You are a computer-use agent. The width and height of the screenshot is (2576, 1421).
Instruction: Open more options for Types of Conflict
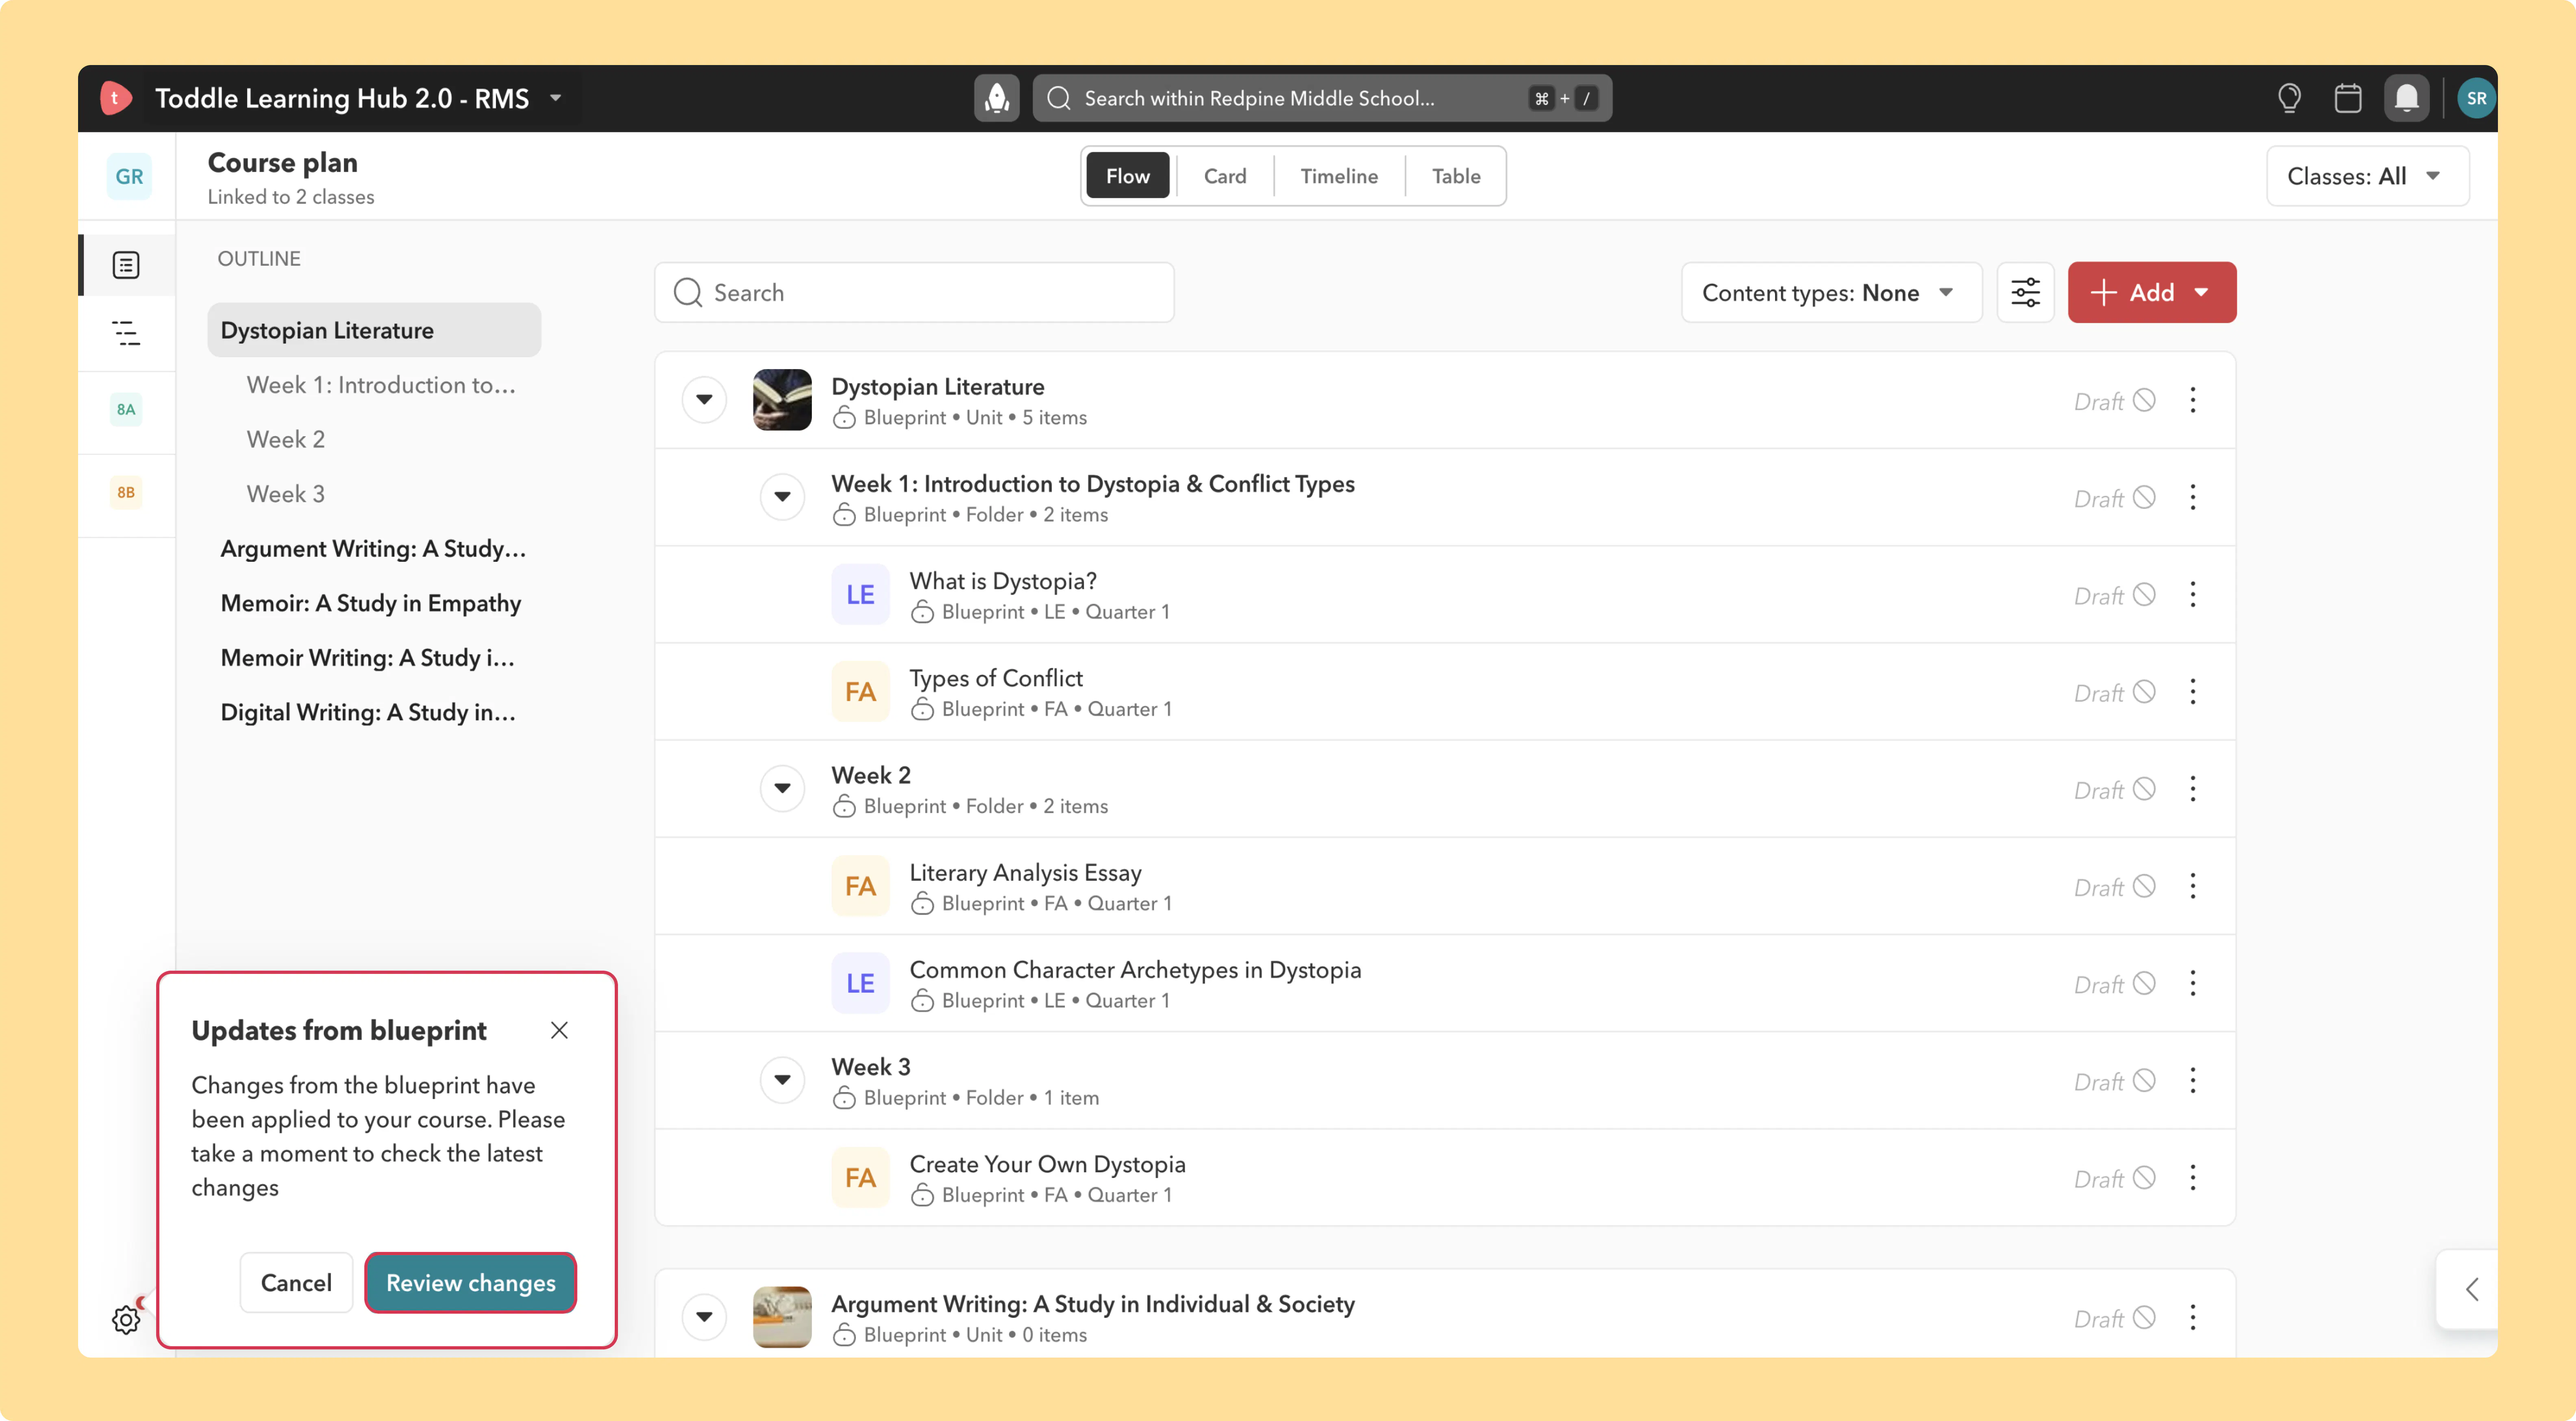pyautogui.click(x=2192, y=691)
